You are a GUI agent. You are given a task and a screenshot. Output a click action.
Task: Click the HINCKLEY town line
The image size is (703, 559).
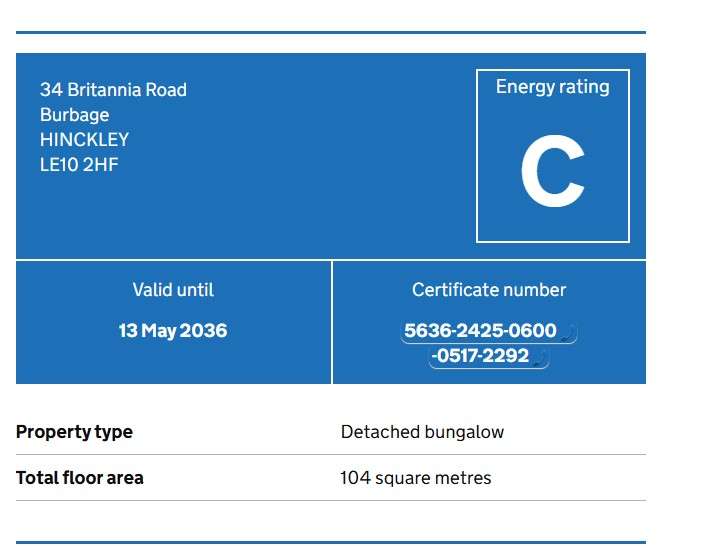coord(84,139)
